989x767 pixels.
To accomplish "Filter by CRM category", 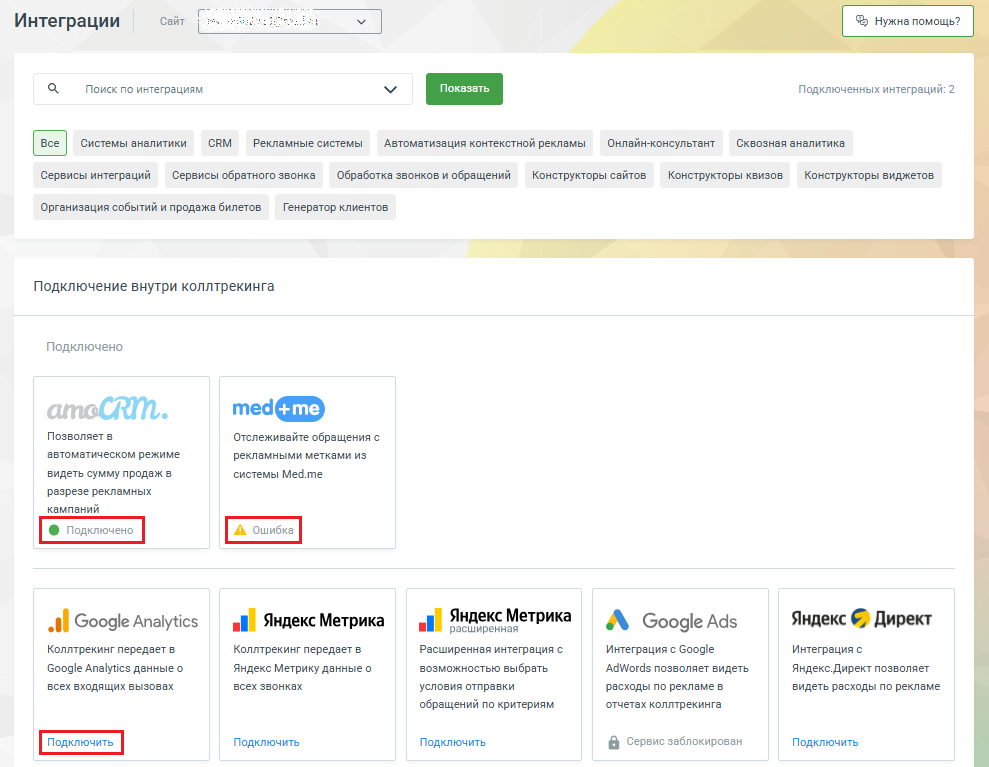I will [x=220, y=143].
